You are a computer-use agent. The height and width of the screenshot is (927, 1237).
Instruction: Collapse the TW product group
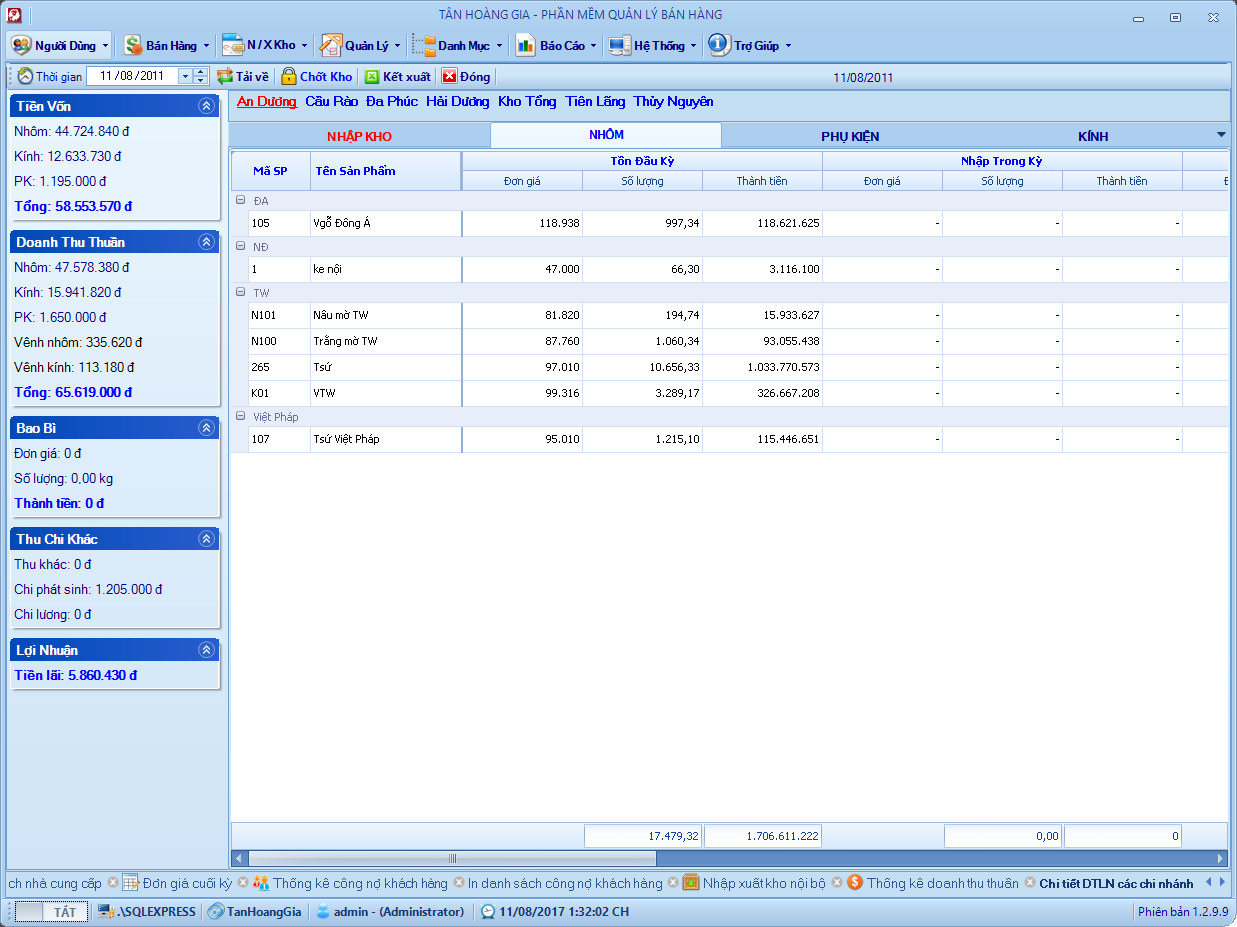coord(240,292)
